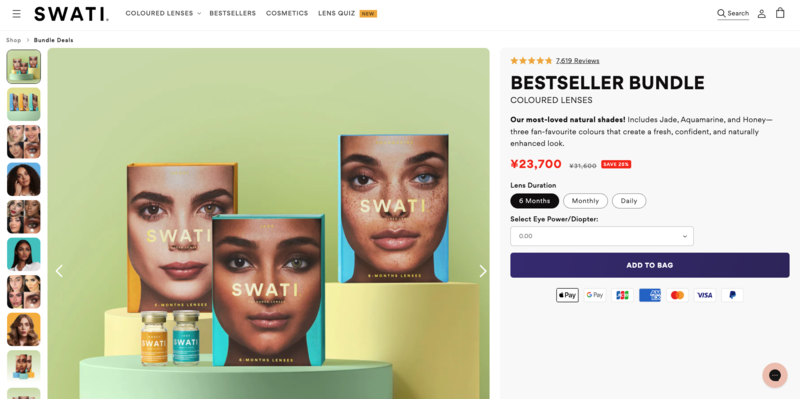Show next product image arrow

tap(483, 271)
